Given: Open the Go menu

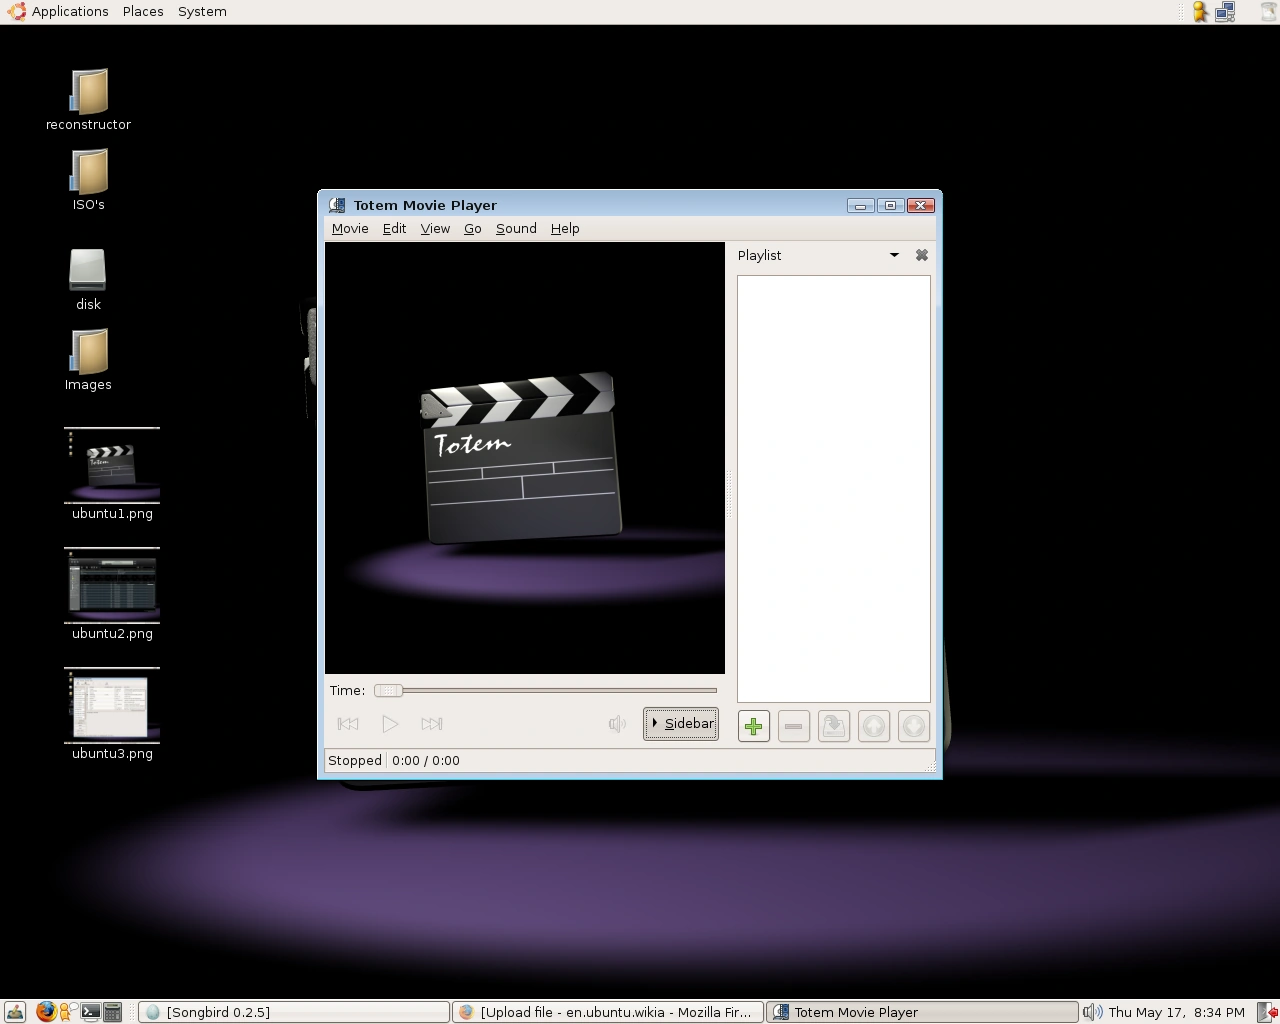Looking at the screenshot, I should [x=473, y=229].
